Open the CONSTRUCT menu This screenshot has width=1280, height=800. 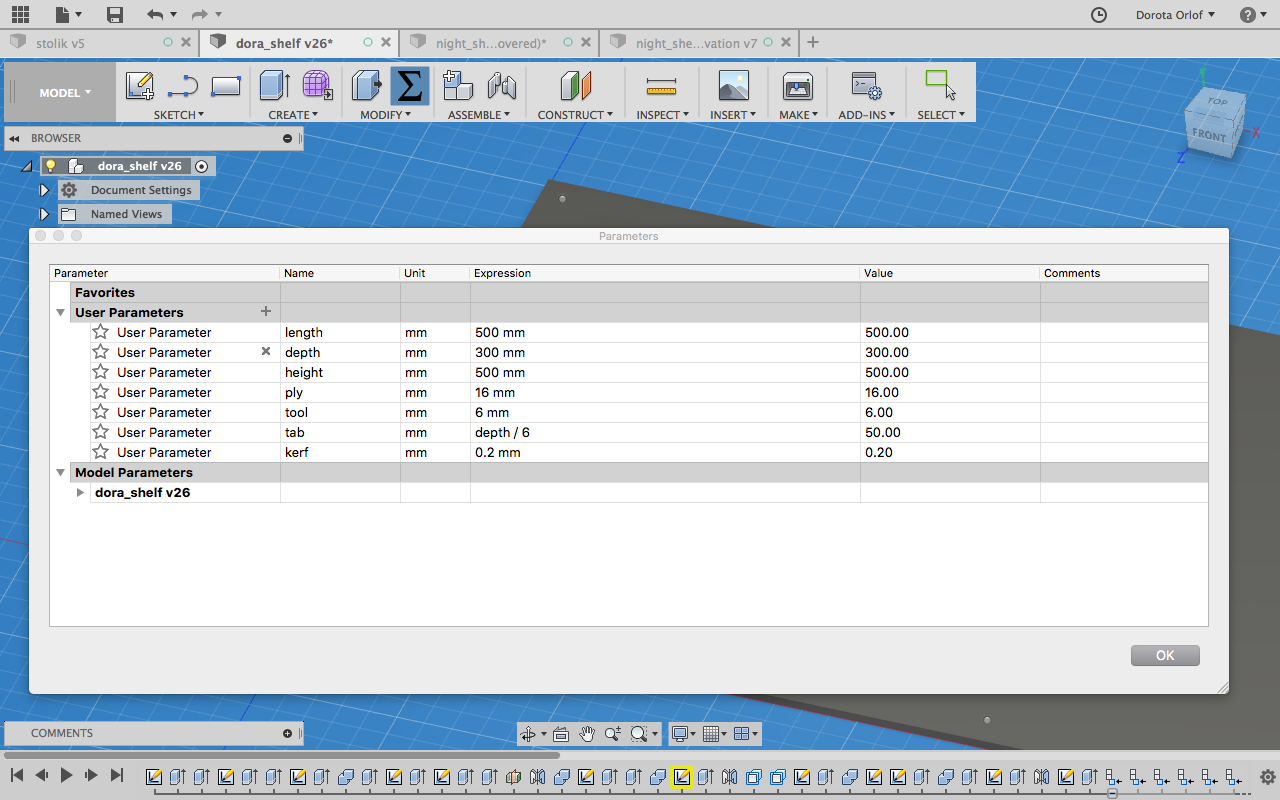click(x=575, y=115)
